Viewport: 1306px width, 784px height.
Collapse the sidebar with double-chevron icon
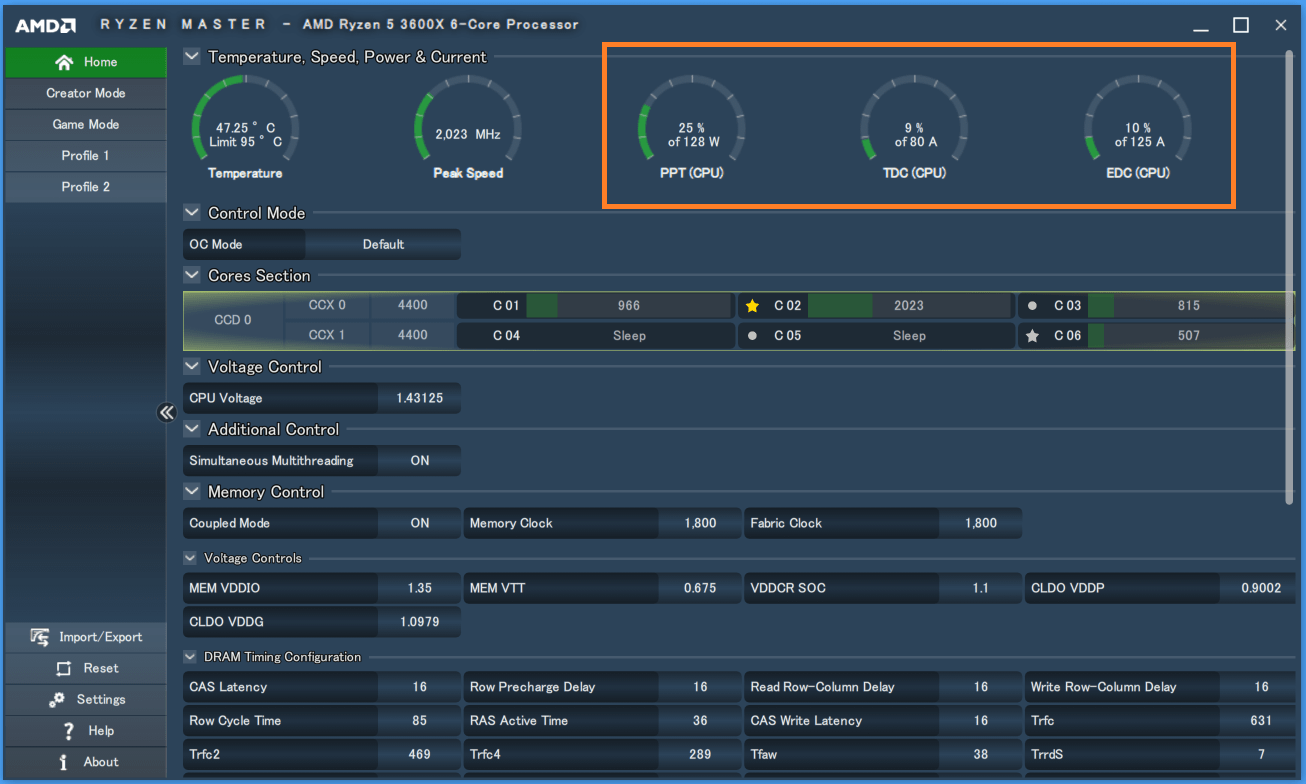tap(167, 412)
